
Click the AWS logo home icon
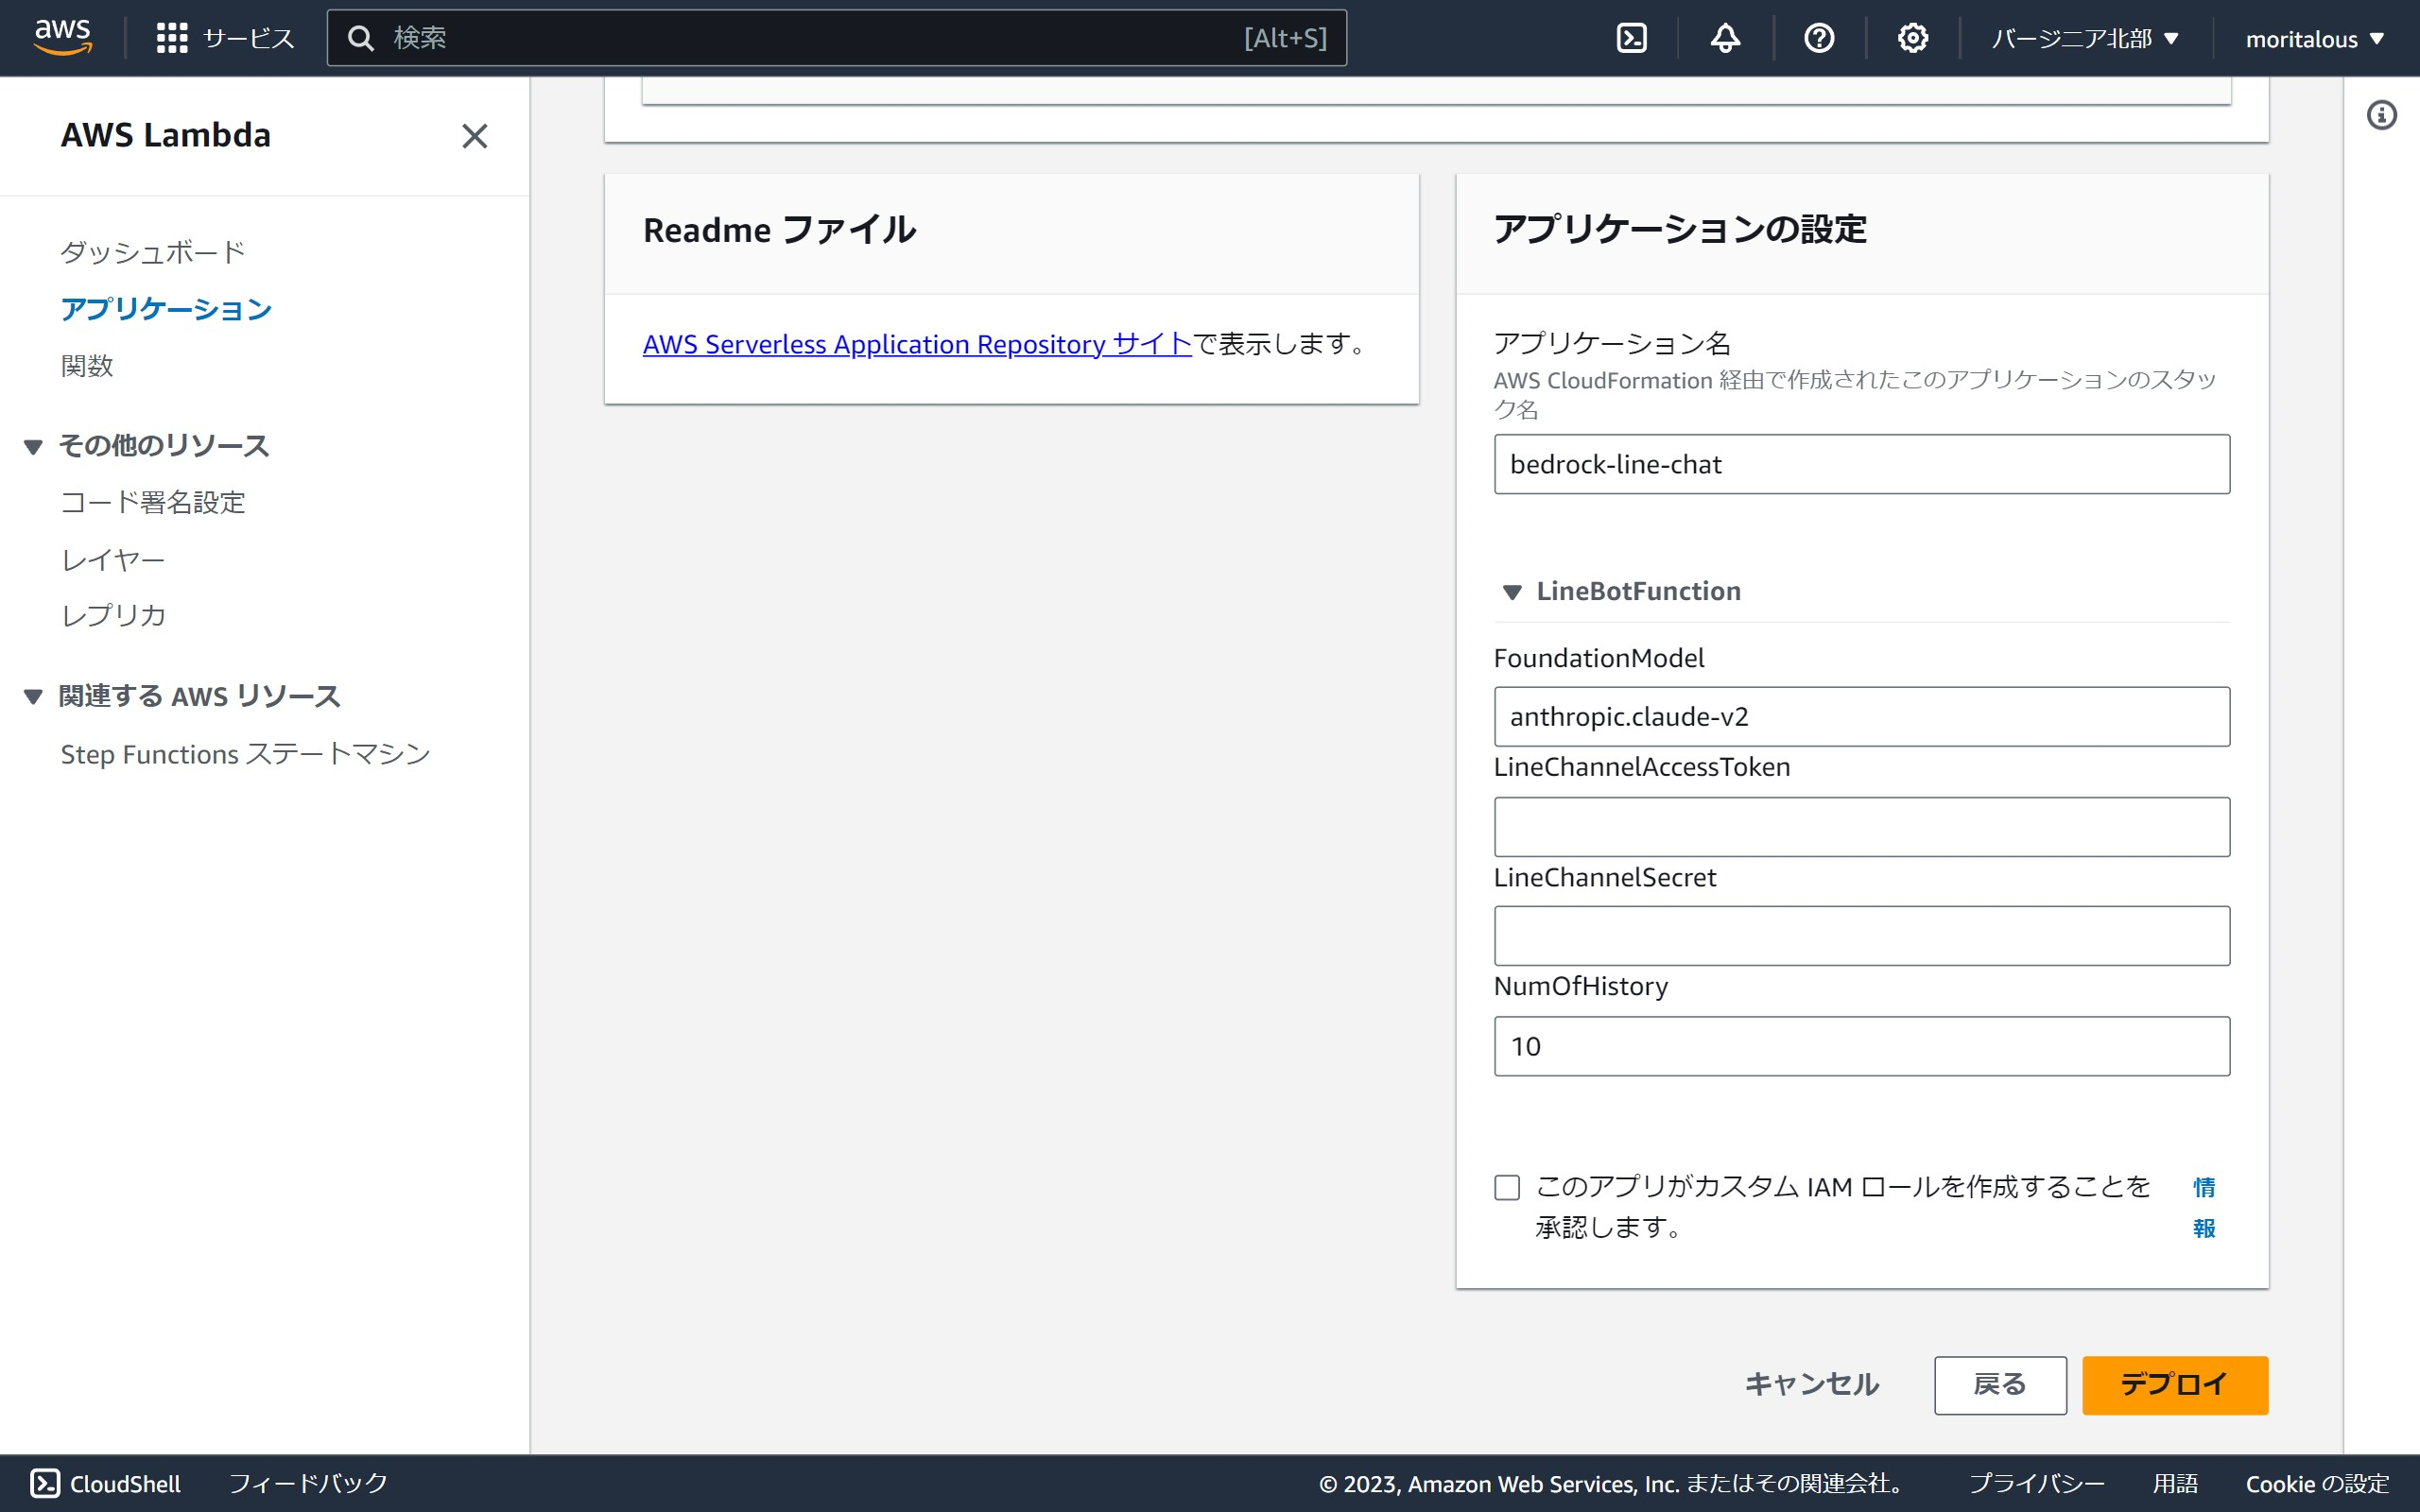(x=62, y=37)
